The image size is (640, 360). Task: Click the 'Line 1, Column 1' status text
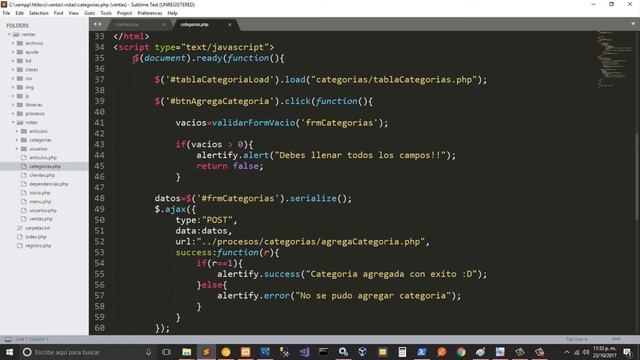[32, 339]
